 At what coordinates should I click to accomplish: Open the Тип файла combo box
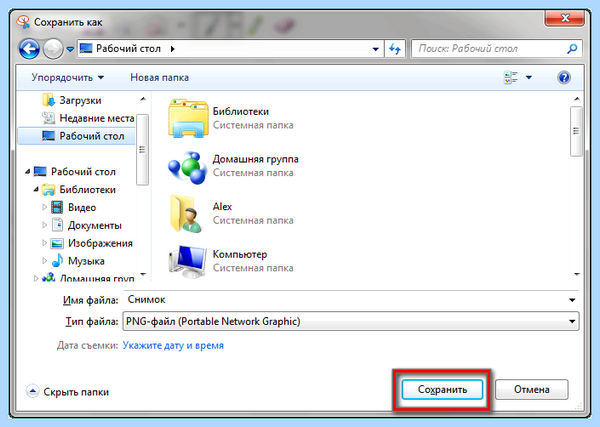pyautogui.click(x=351, y=321)
